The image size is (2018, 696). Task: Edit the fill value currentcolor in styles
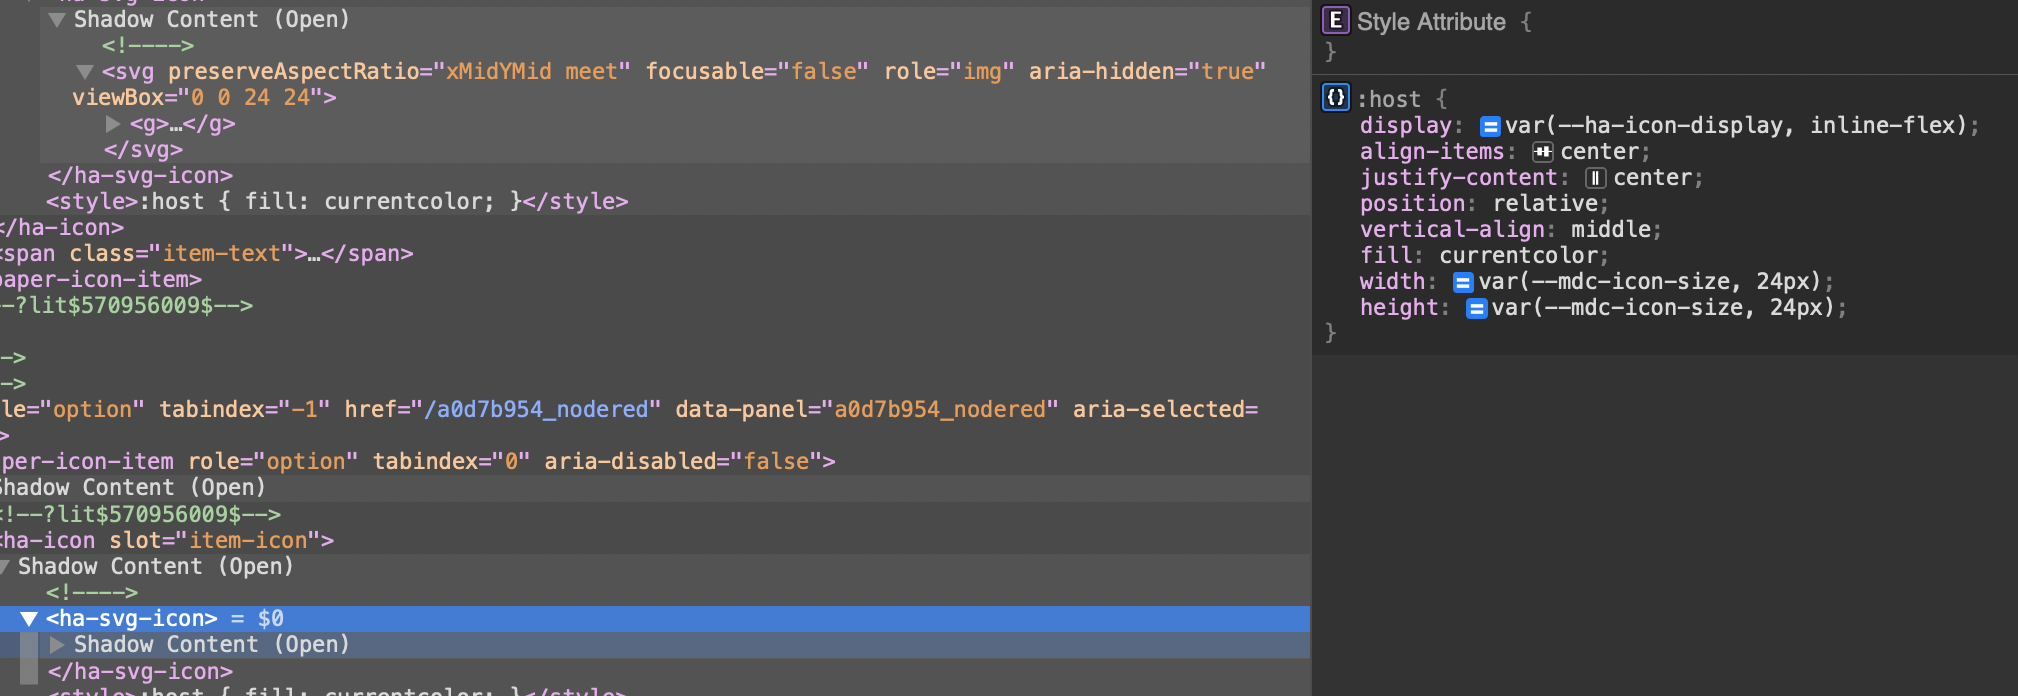click(x=1518, y=256)
